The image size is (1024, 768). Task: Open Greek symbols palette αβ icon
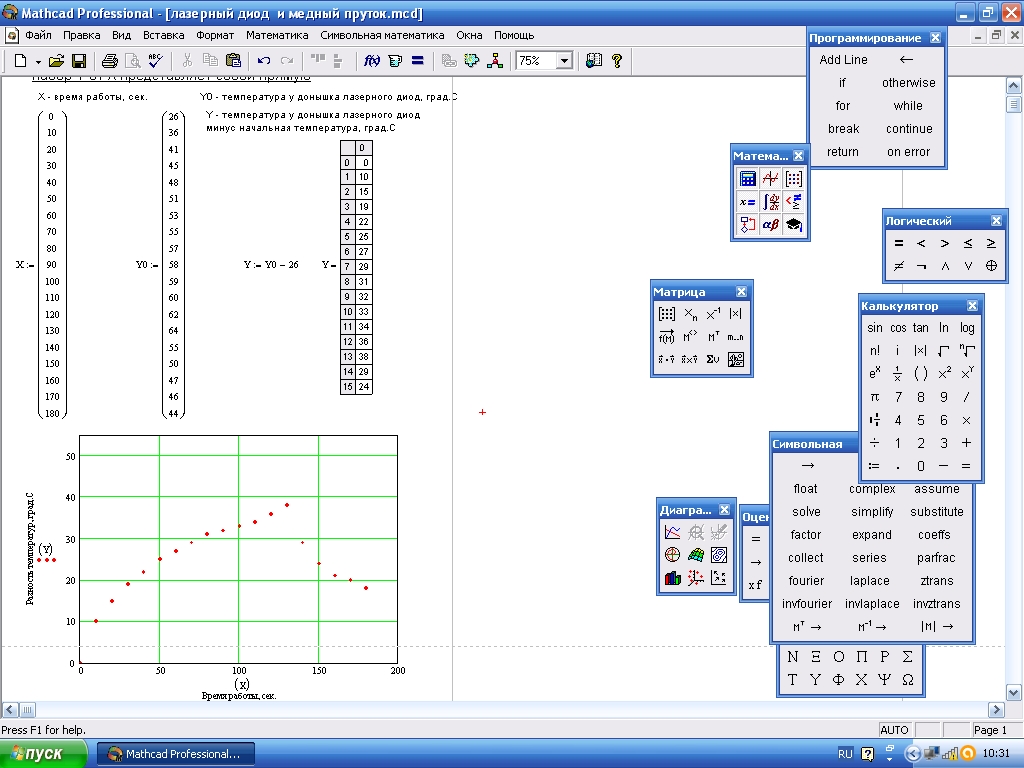(x=771, y=225)
